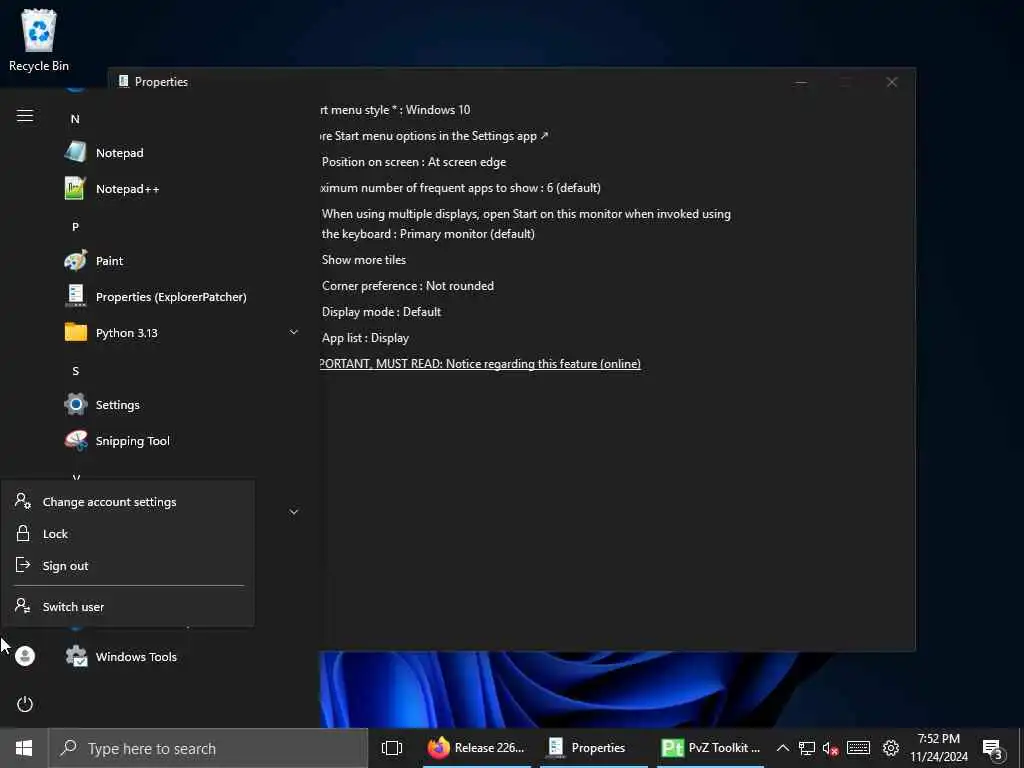Click the gear icon in system tray
The width and height of the screenshot is (1024, 768).
pyautogui.click(x=891, y=748)
